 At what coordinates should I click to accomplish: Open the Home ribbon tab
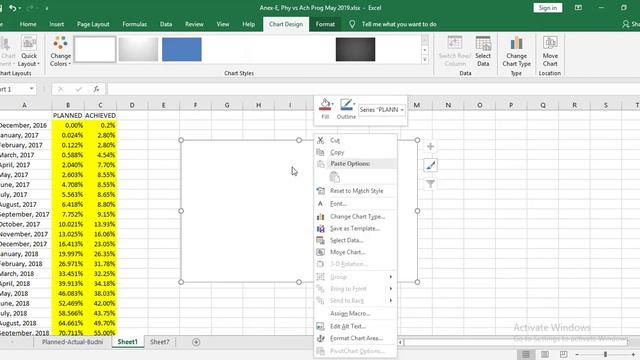28,24
